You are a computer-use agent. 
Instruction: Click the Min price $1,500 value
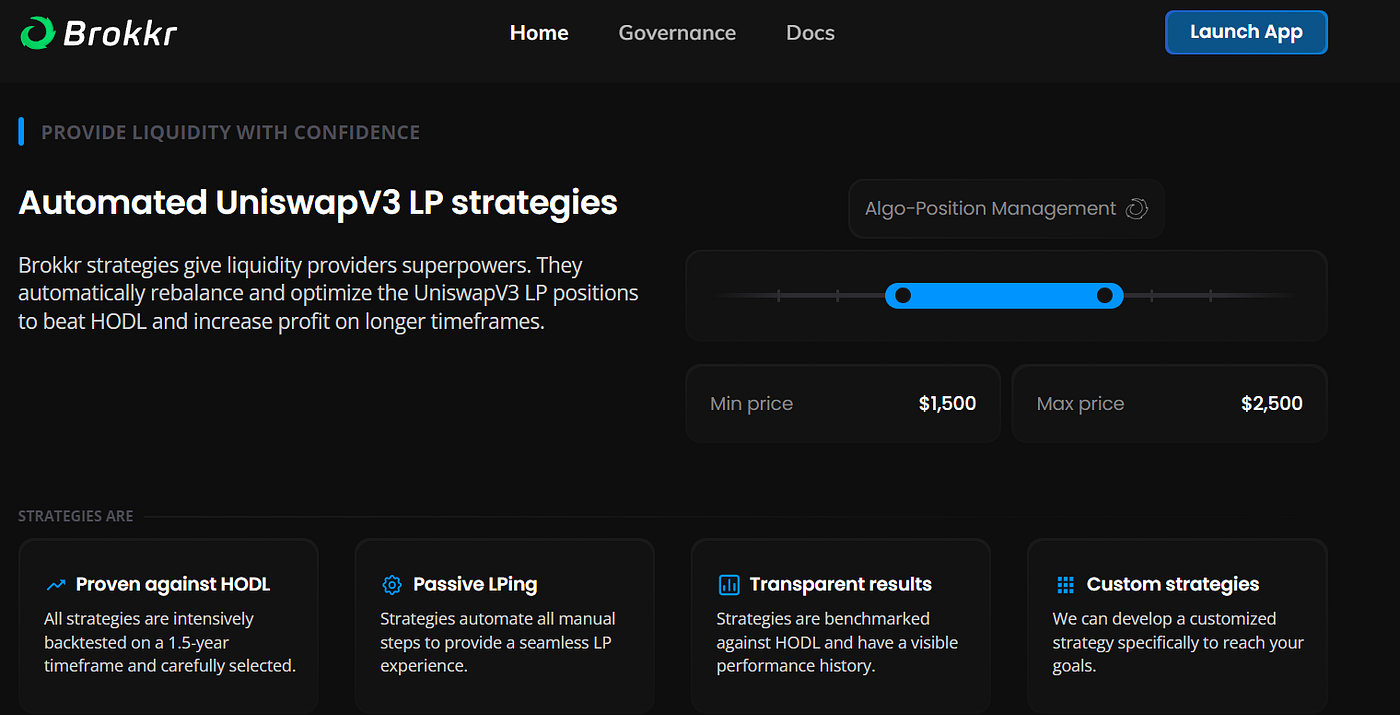coord(947,404)
